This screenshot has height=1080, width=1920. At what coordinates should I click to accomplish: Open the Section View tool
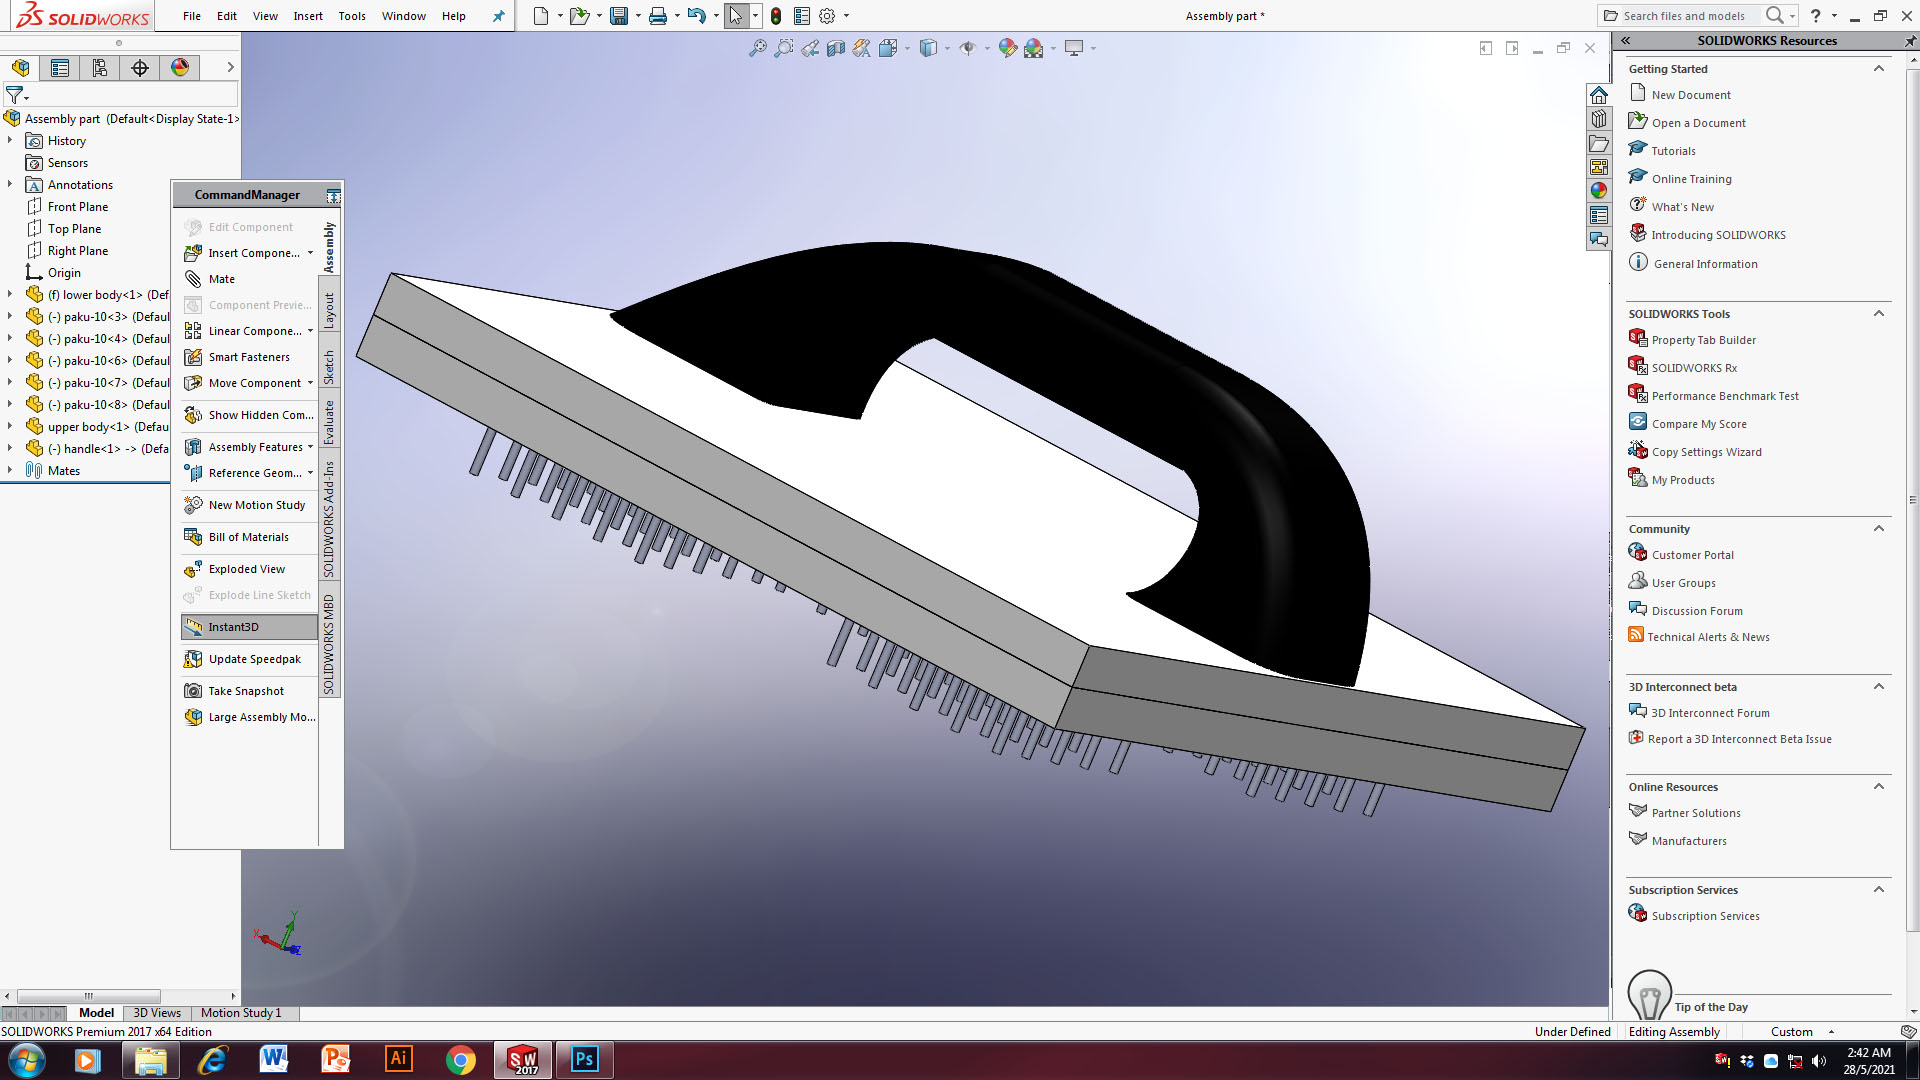pos(836,48)
